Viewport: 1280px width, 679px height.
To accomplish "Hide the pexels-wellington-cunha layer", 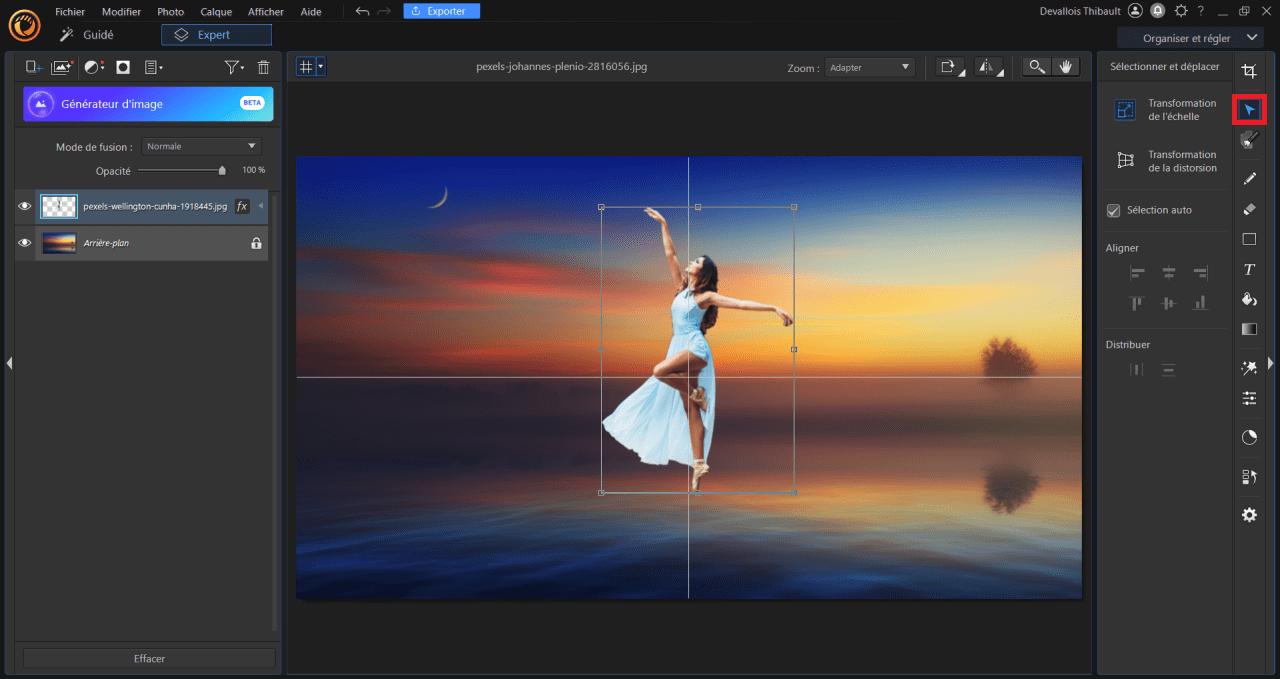I will coord(25,207).
